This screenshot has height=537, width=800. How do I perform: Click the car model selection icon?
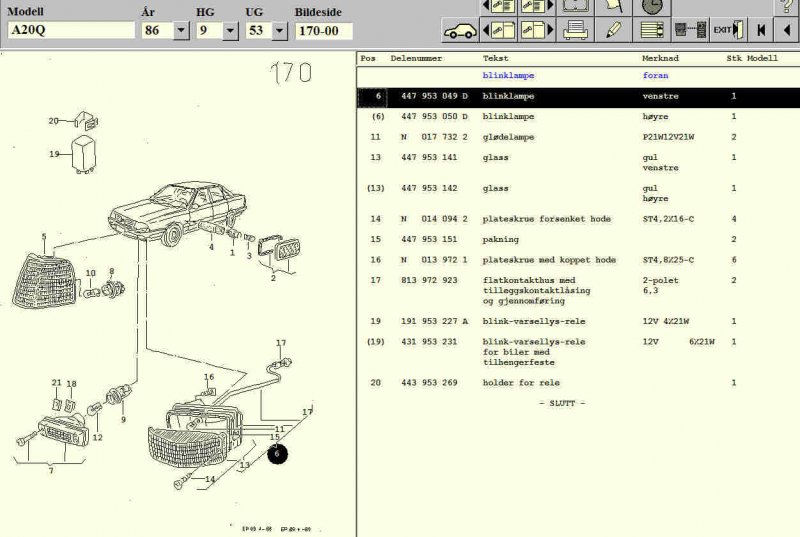point(460,30)
